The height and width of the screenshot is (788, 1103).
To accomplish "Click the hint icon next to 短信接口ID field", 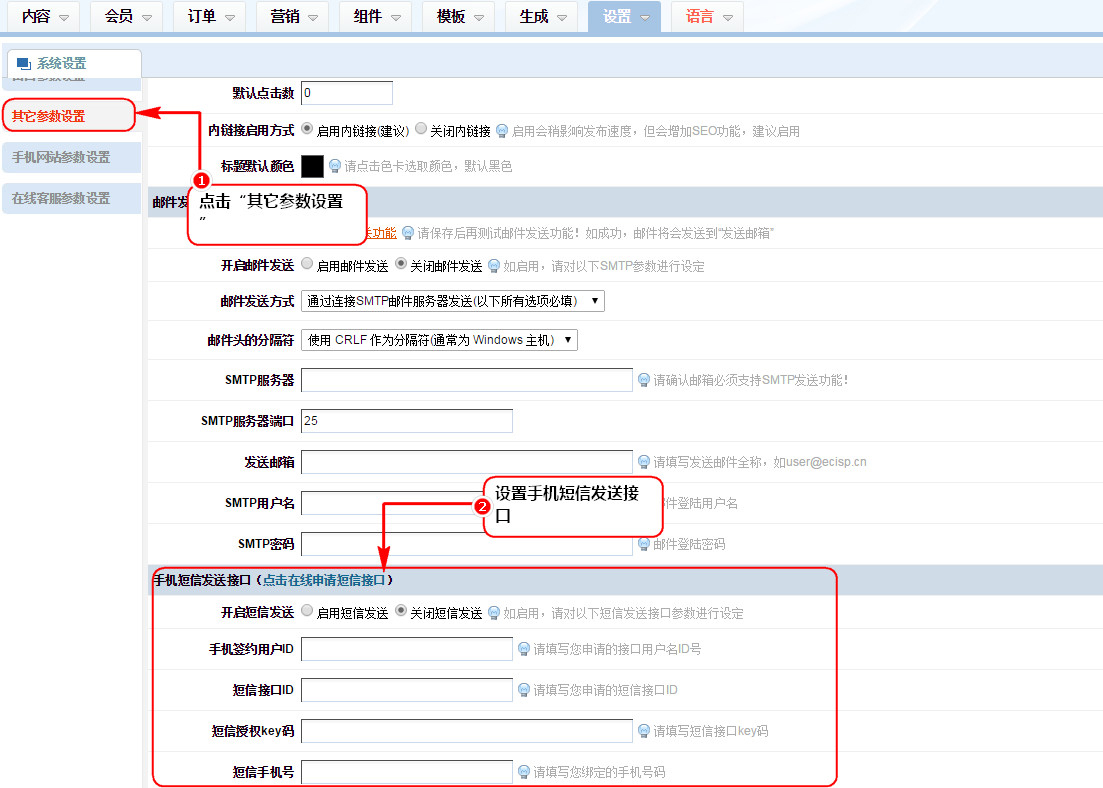I will [x=524, y=690].
